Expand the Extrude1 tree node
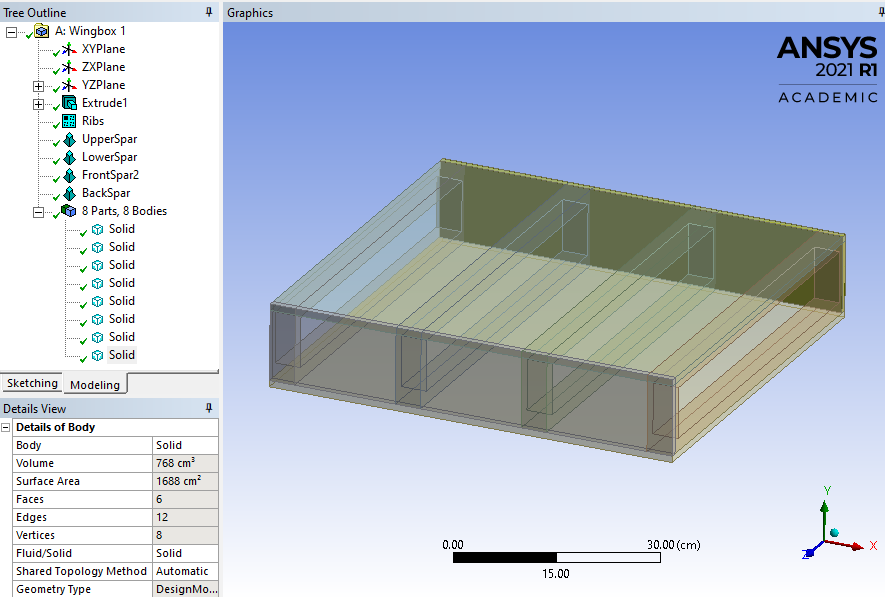 tap(38, 104)
